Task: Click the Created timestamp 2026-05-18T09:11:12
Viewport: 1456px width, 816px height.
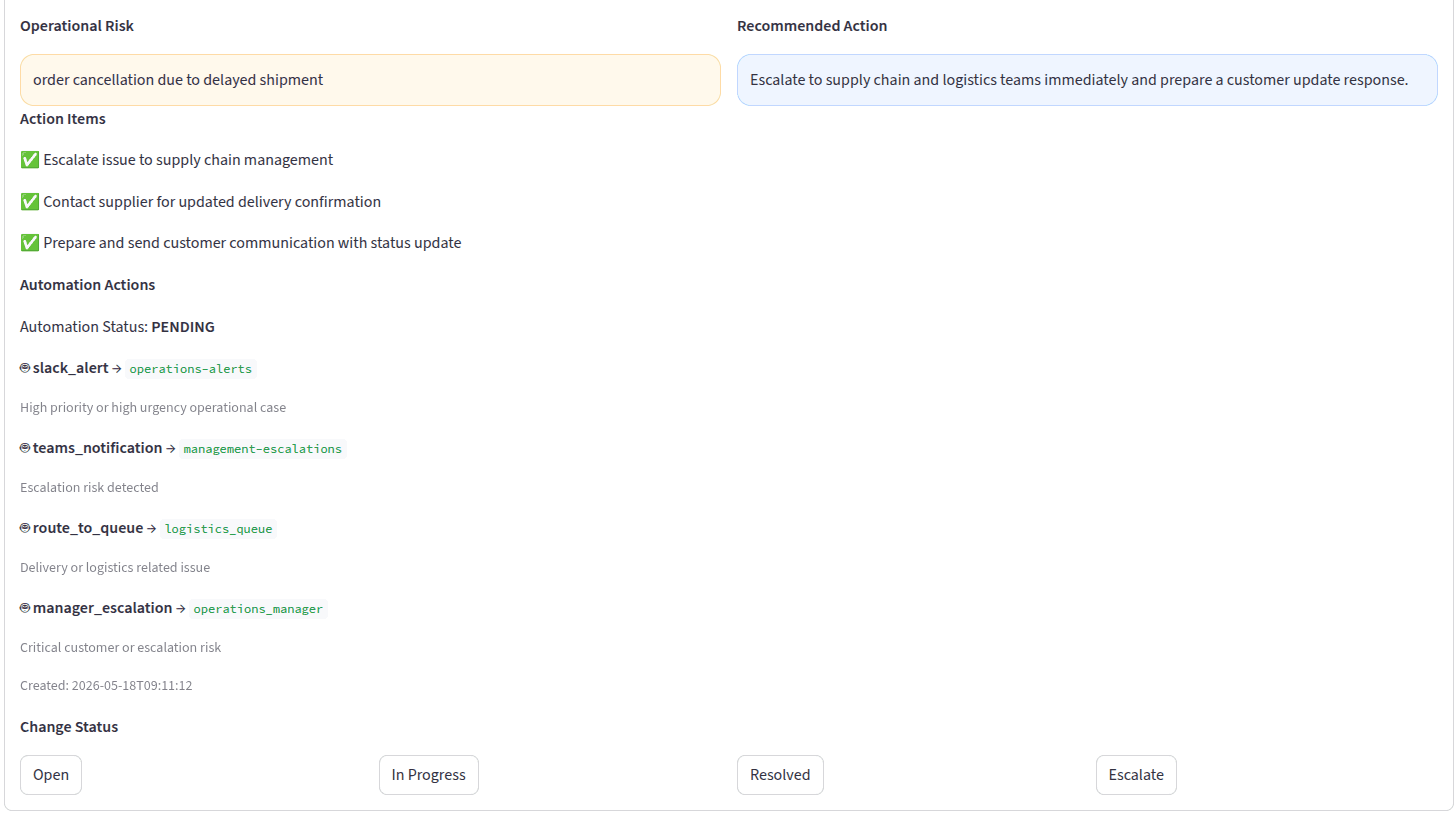Action: pos(106,686)
